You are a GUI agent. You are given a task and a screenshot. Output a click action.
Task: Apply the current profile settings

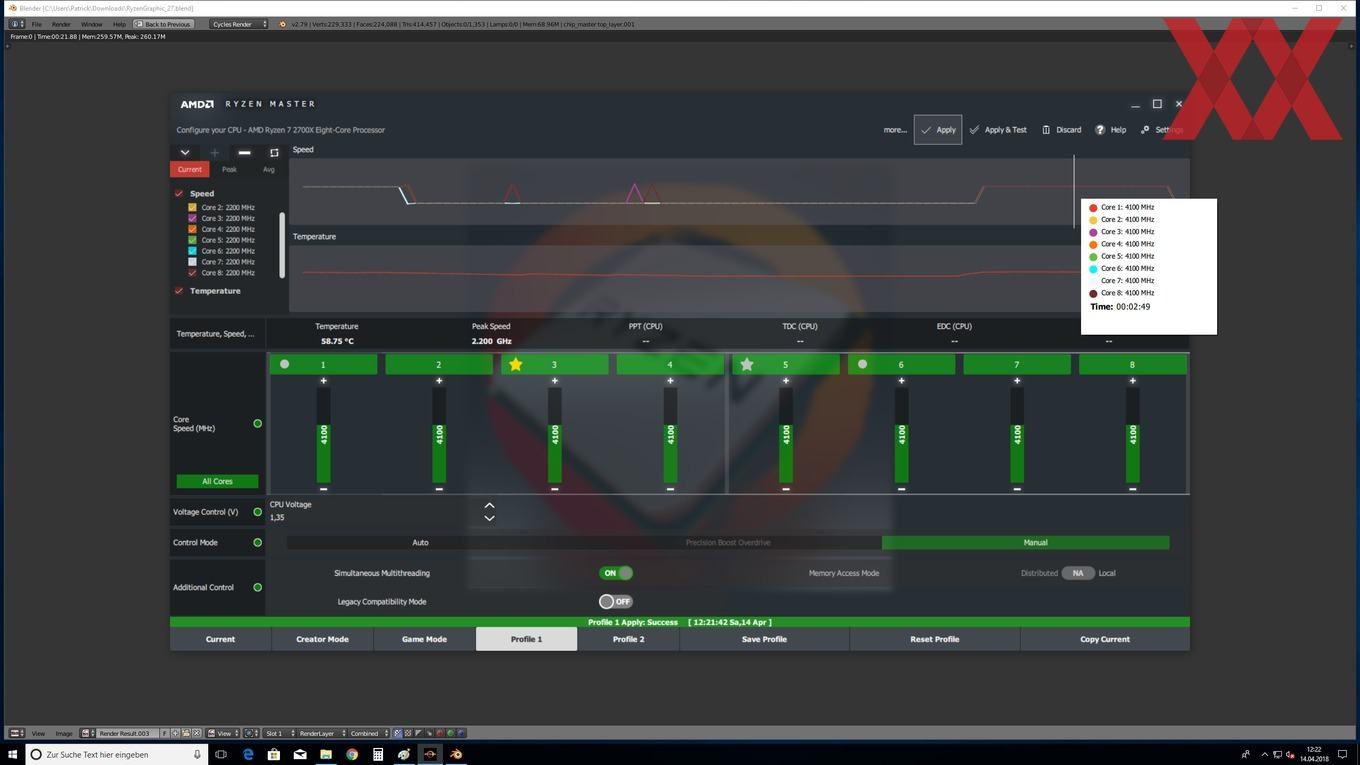pos(938,129)
